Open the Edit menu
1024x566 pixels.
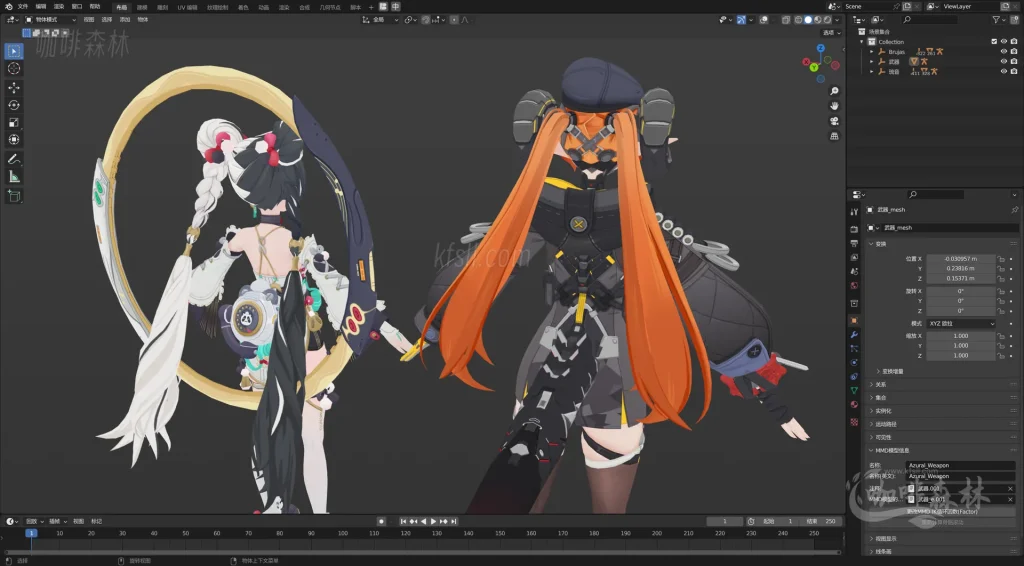(40, 7)
